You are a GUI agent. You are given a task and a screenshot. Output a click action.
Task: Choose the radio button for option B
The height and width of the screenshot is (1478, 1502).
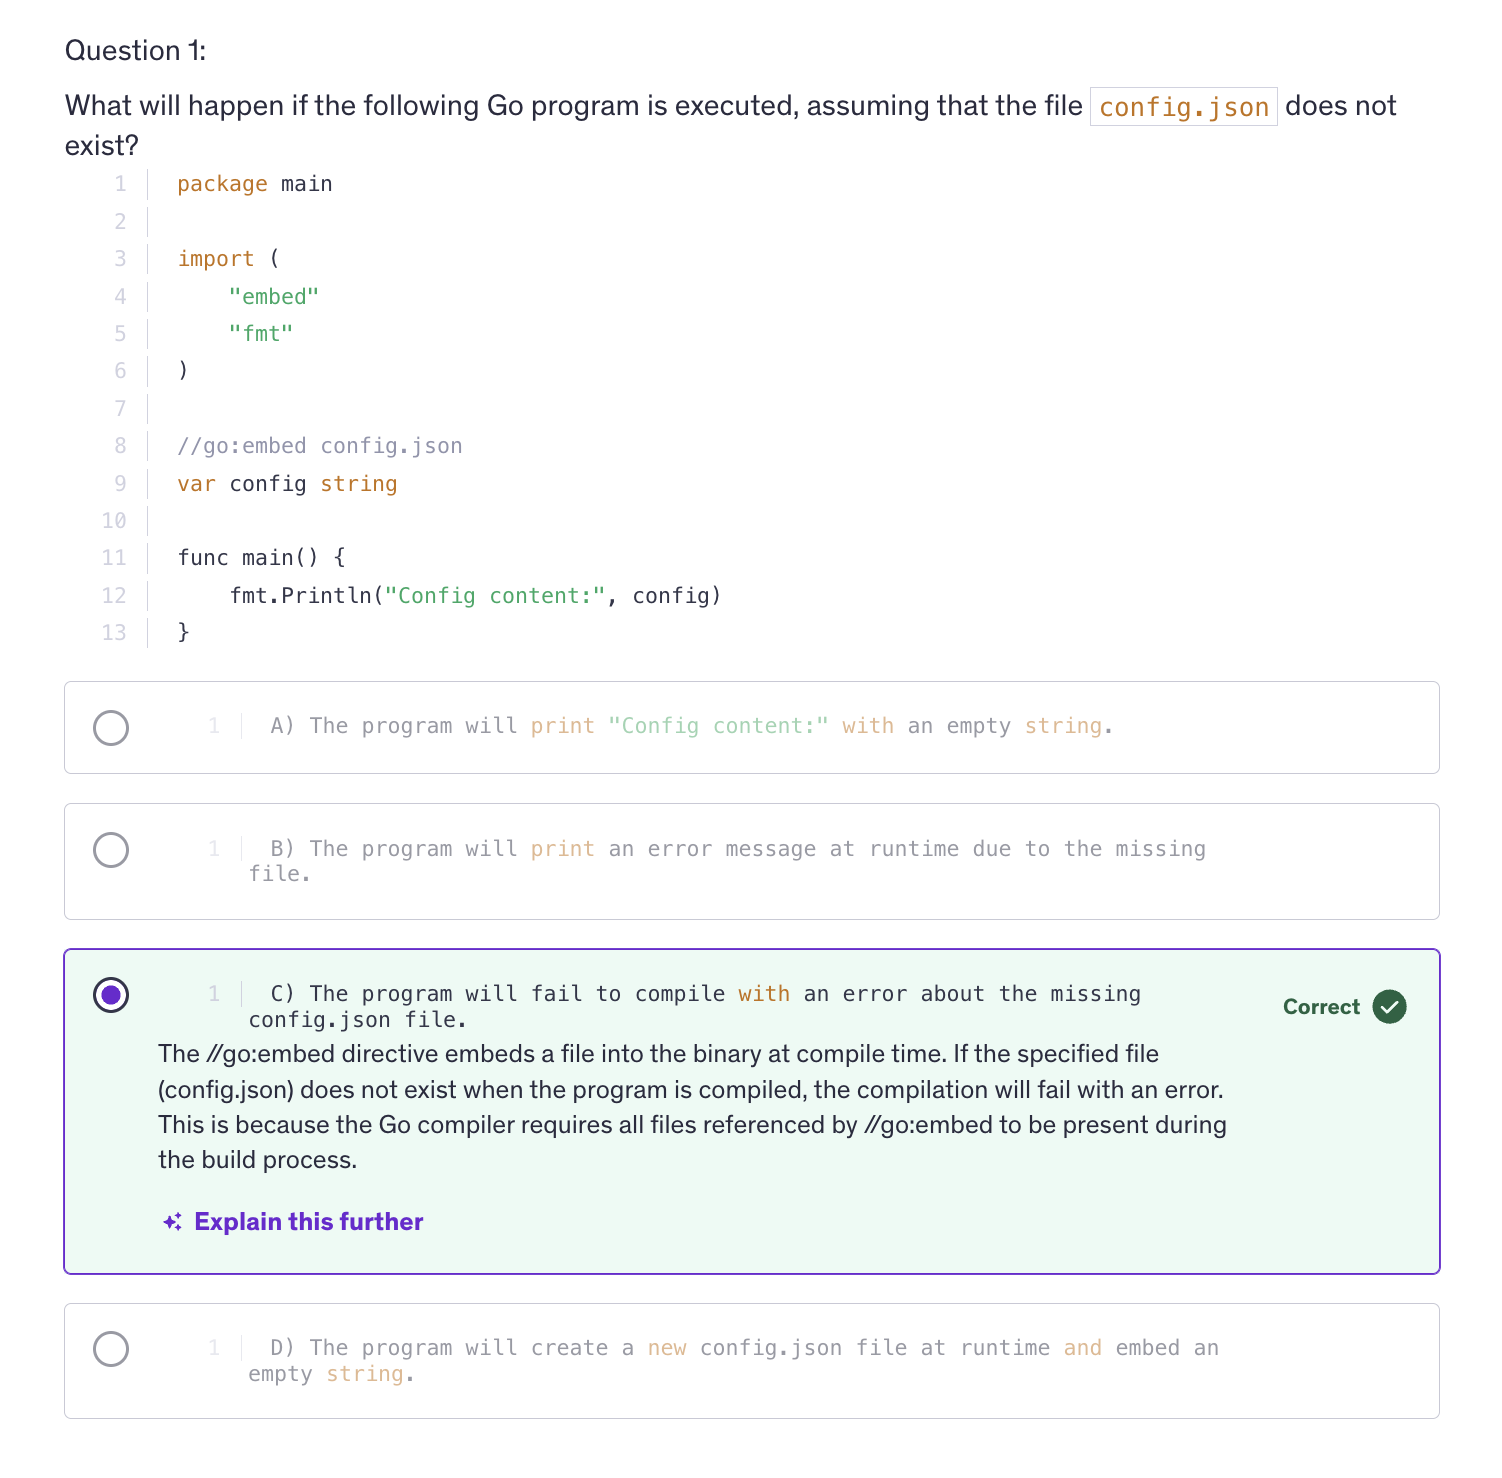coord(111,850)
